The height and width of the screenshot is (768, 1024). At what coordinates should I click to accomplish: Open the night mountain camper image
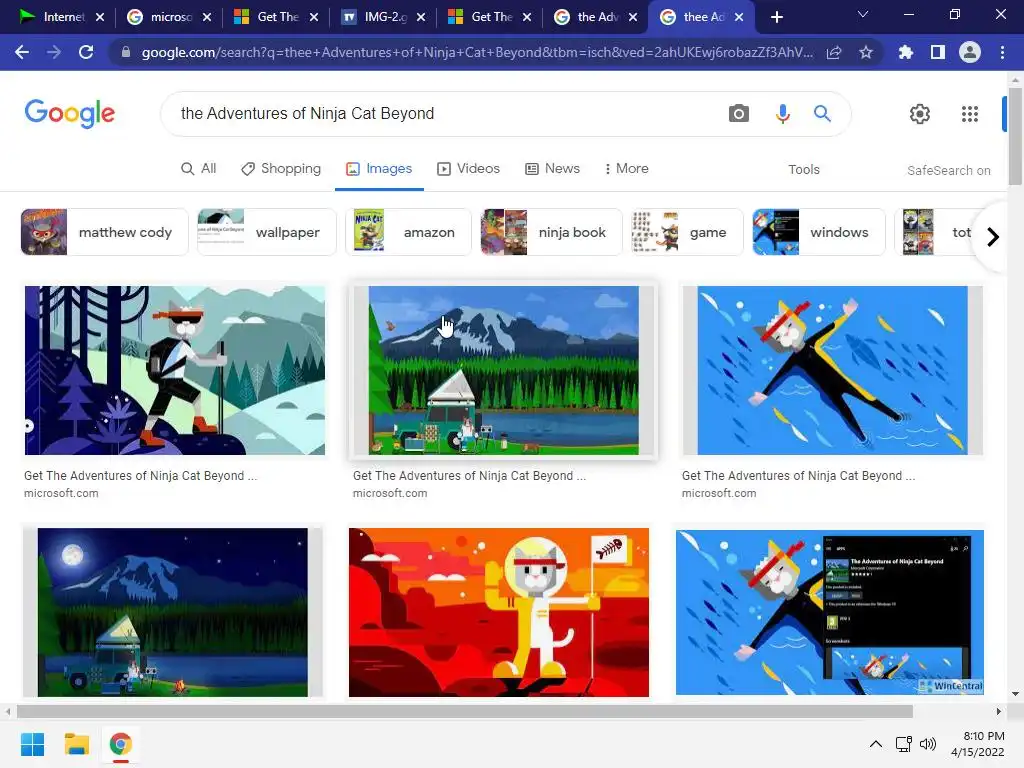click(172, 612)
